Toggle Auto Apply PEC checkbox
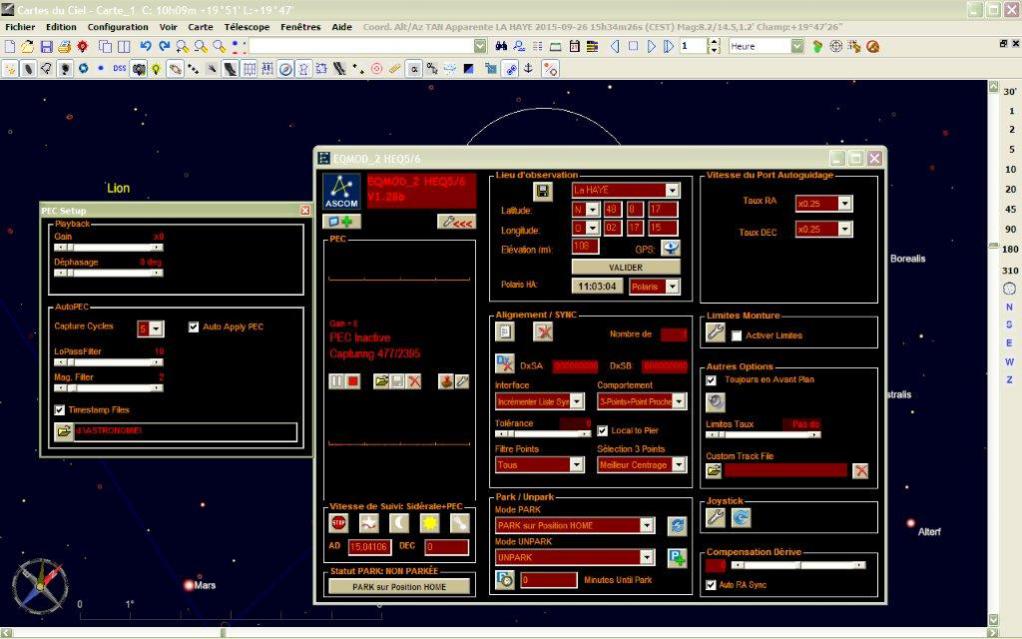 pos(194,327)
